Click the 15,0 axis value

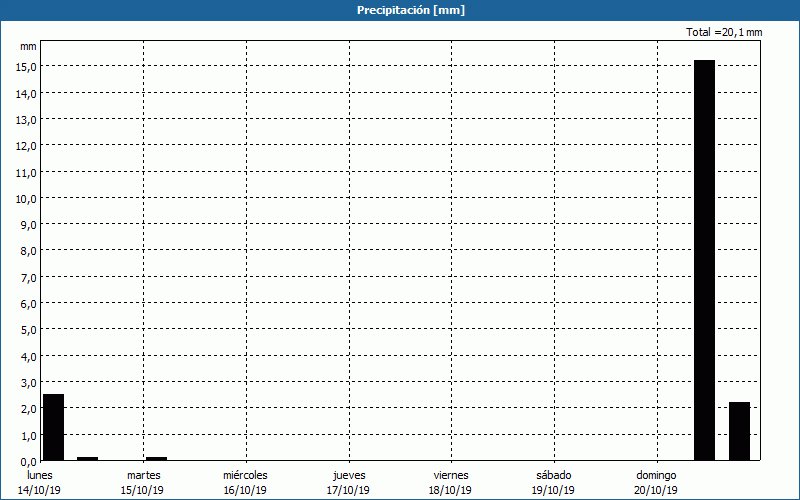(x=26, y=67)
